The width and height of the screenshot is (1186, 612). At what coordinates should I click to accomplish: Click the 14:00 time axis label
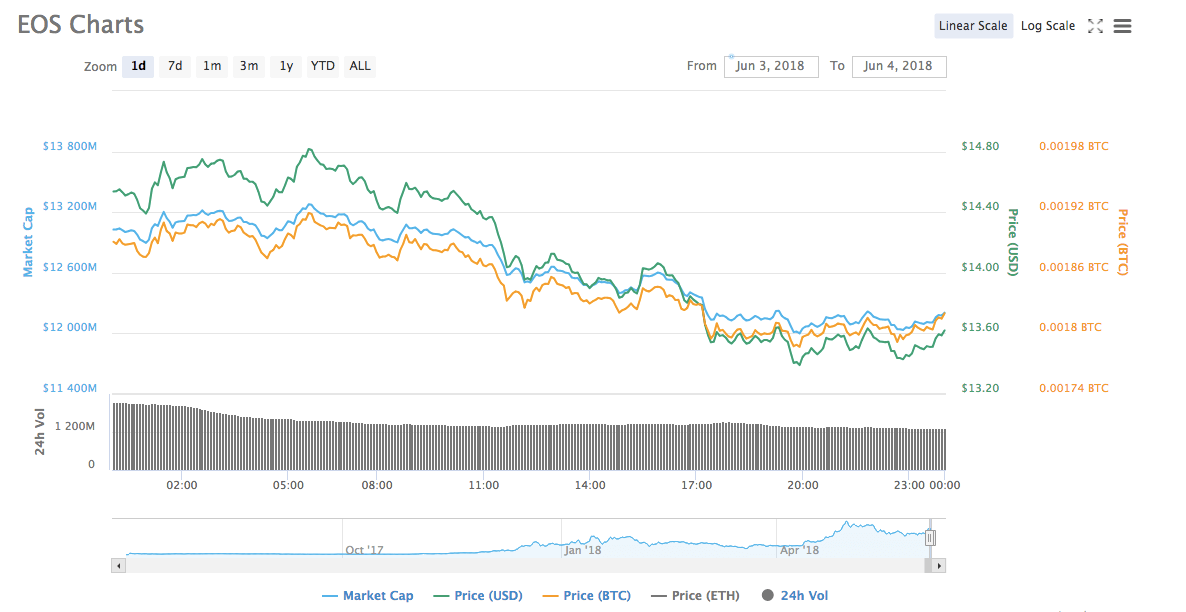click(x=590, y=485)
